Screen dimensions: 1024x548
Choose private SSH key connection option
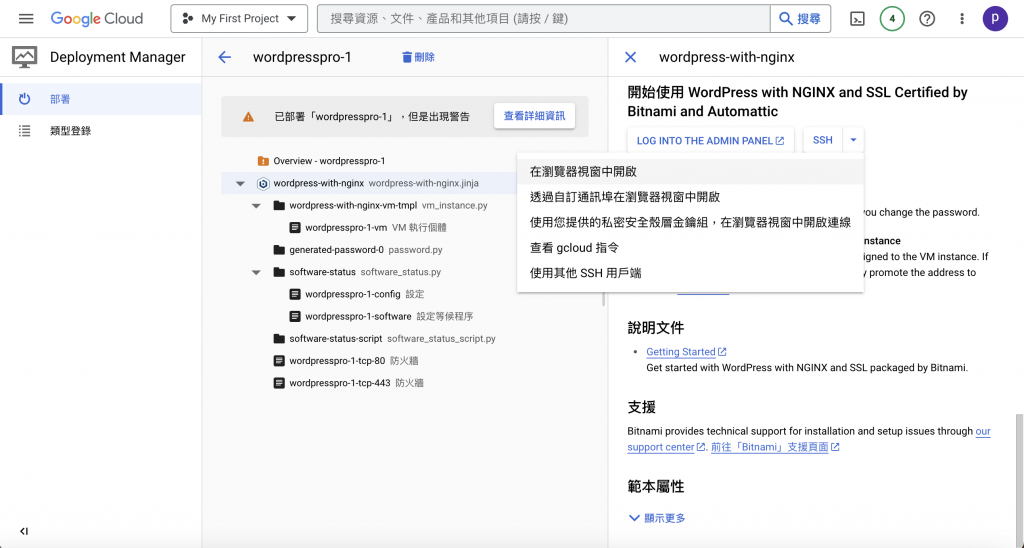pyautogui.click(x=690, y=223)
